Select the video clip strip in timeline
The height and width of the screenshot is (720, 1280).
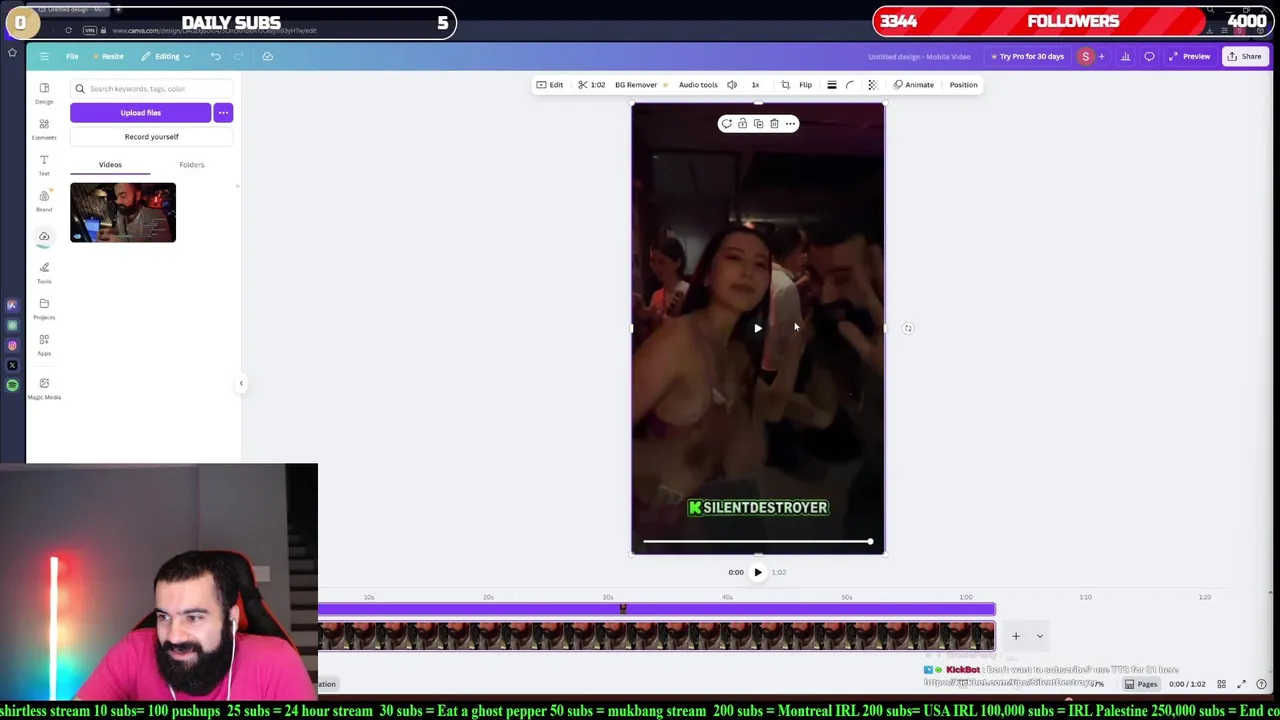(x=657, y=636)
